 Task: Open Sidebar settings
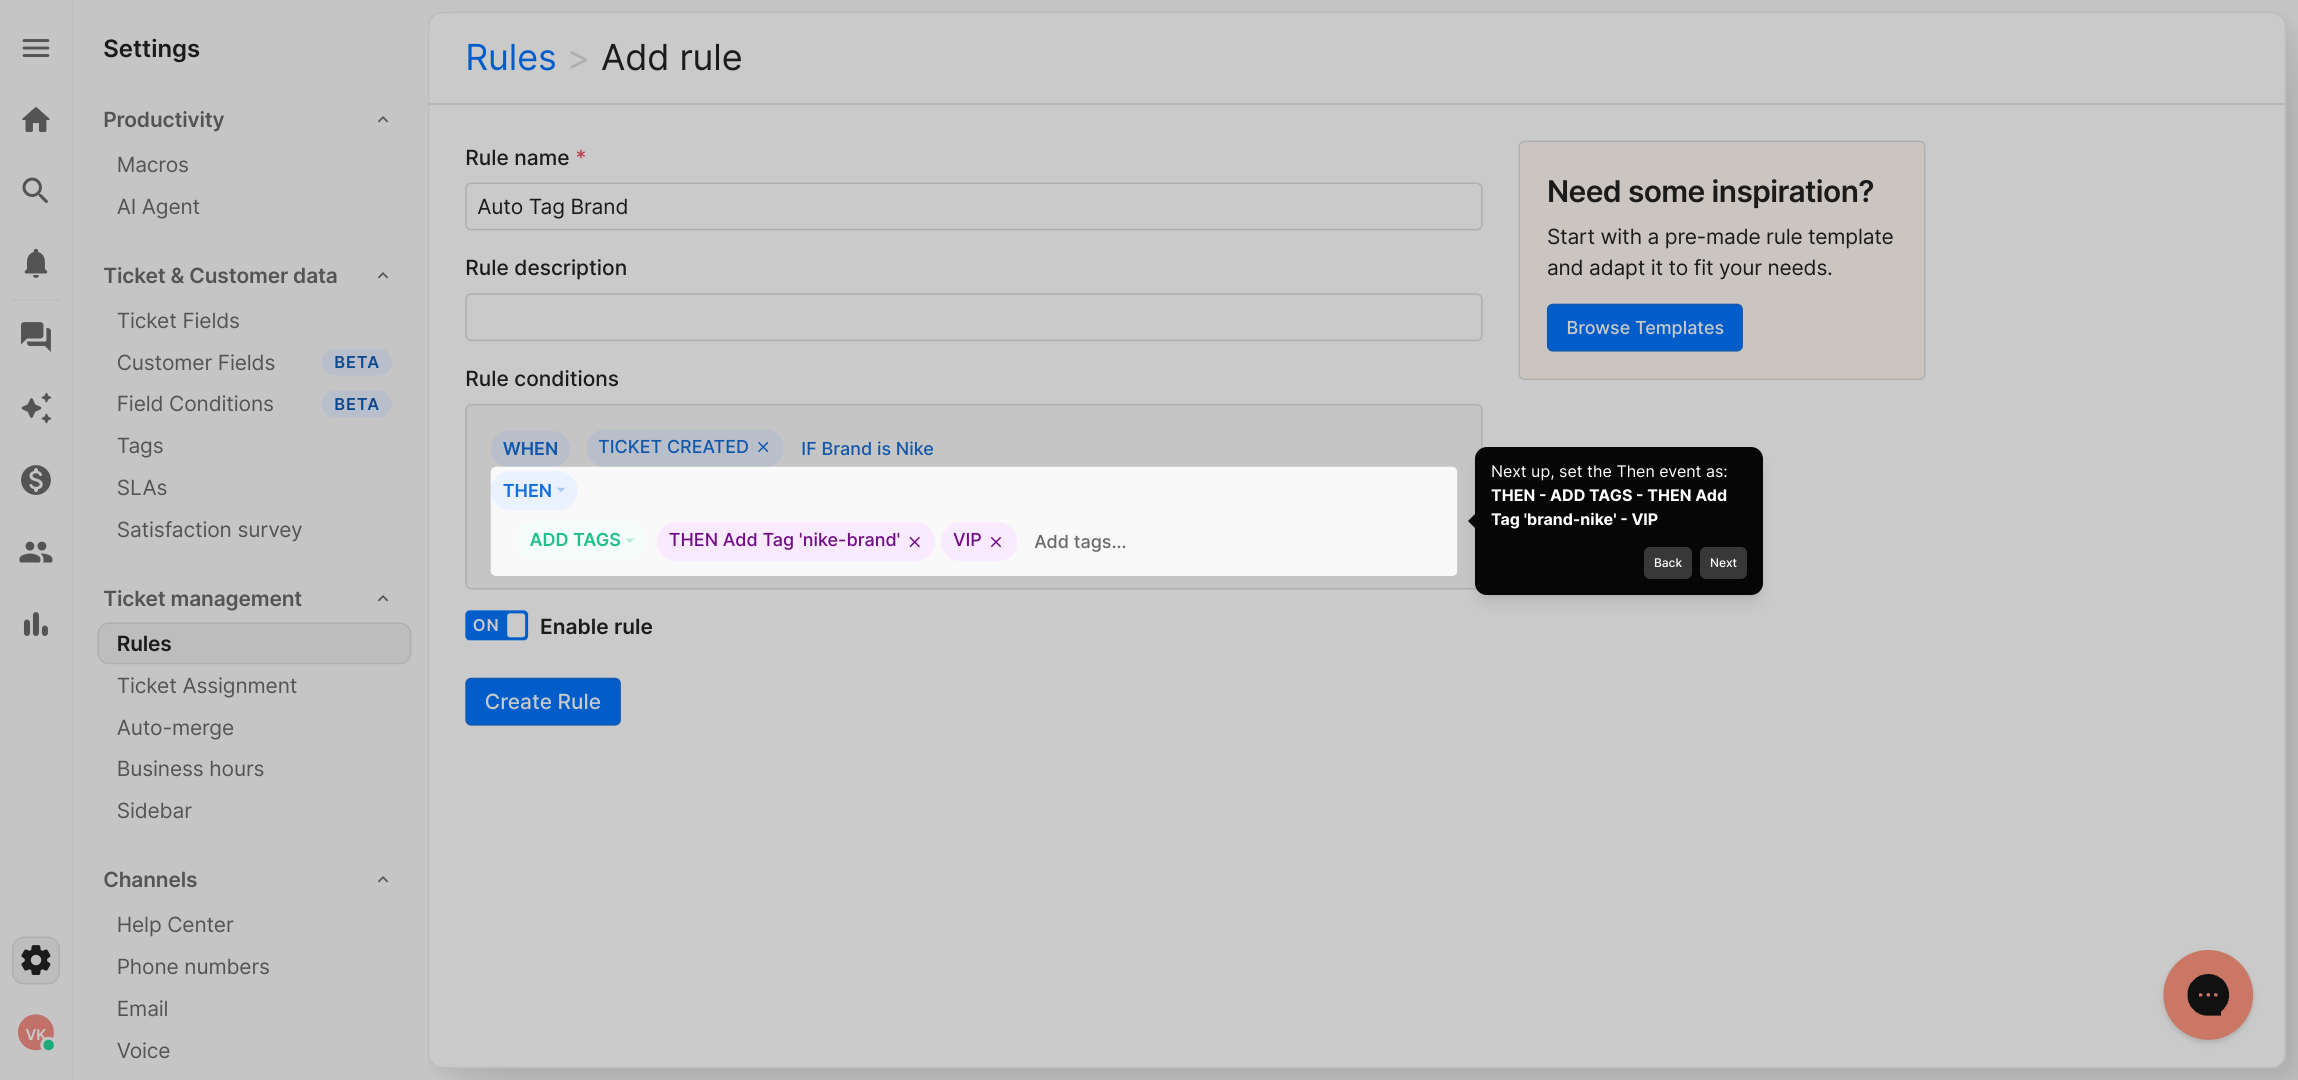[x=154, y=811]
